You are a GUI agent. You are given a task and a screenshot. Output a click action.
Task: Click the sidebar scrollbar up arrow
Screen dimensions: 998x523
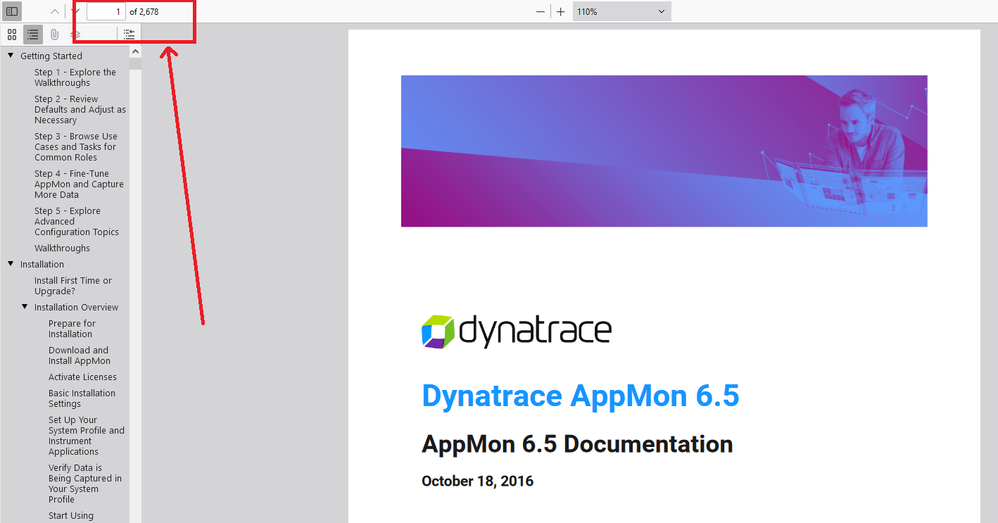[x=136, y=52]
